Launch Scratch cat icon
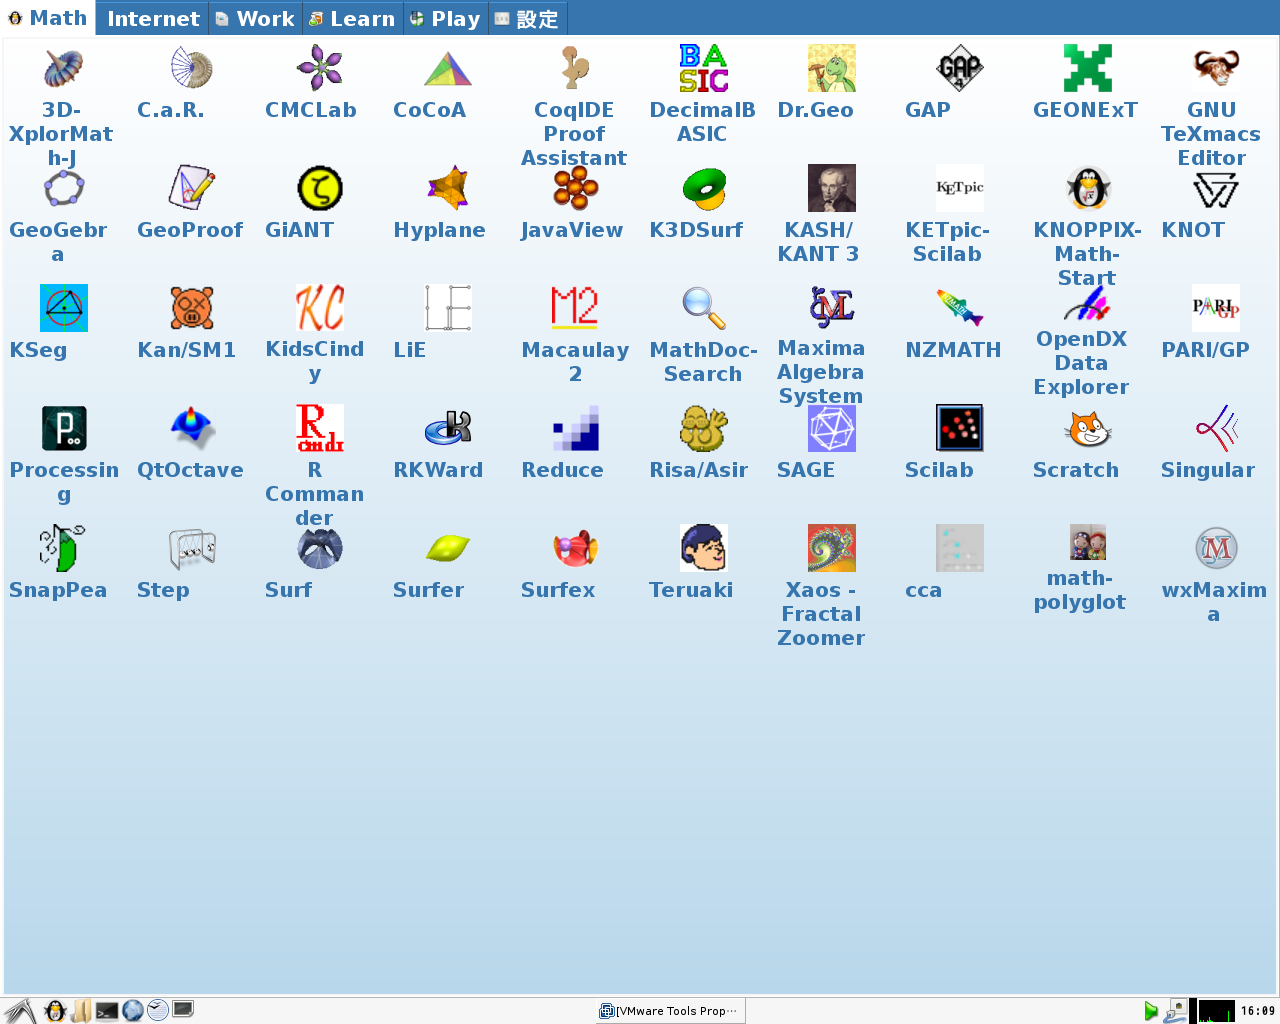 [1088, 428]
